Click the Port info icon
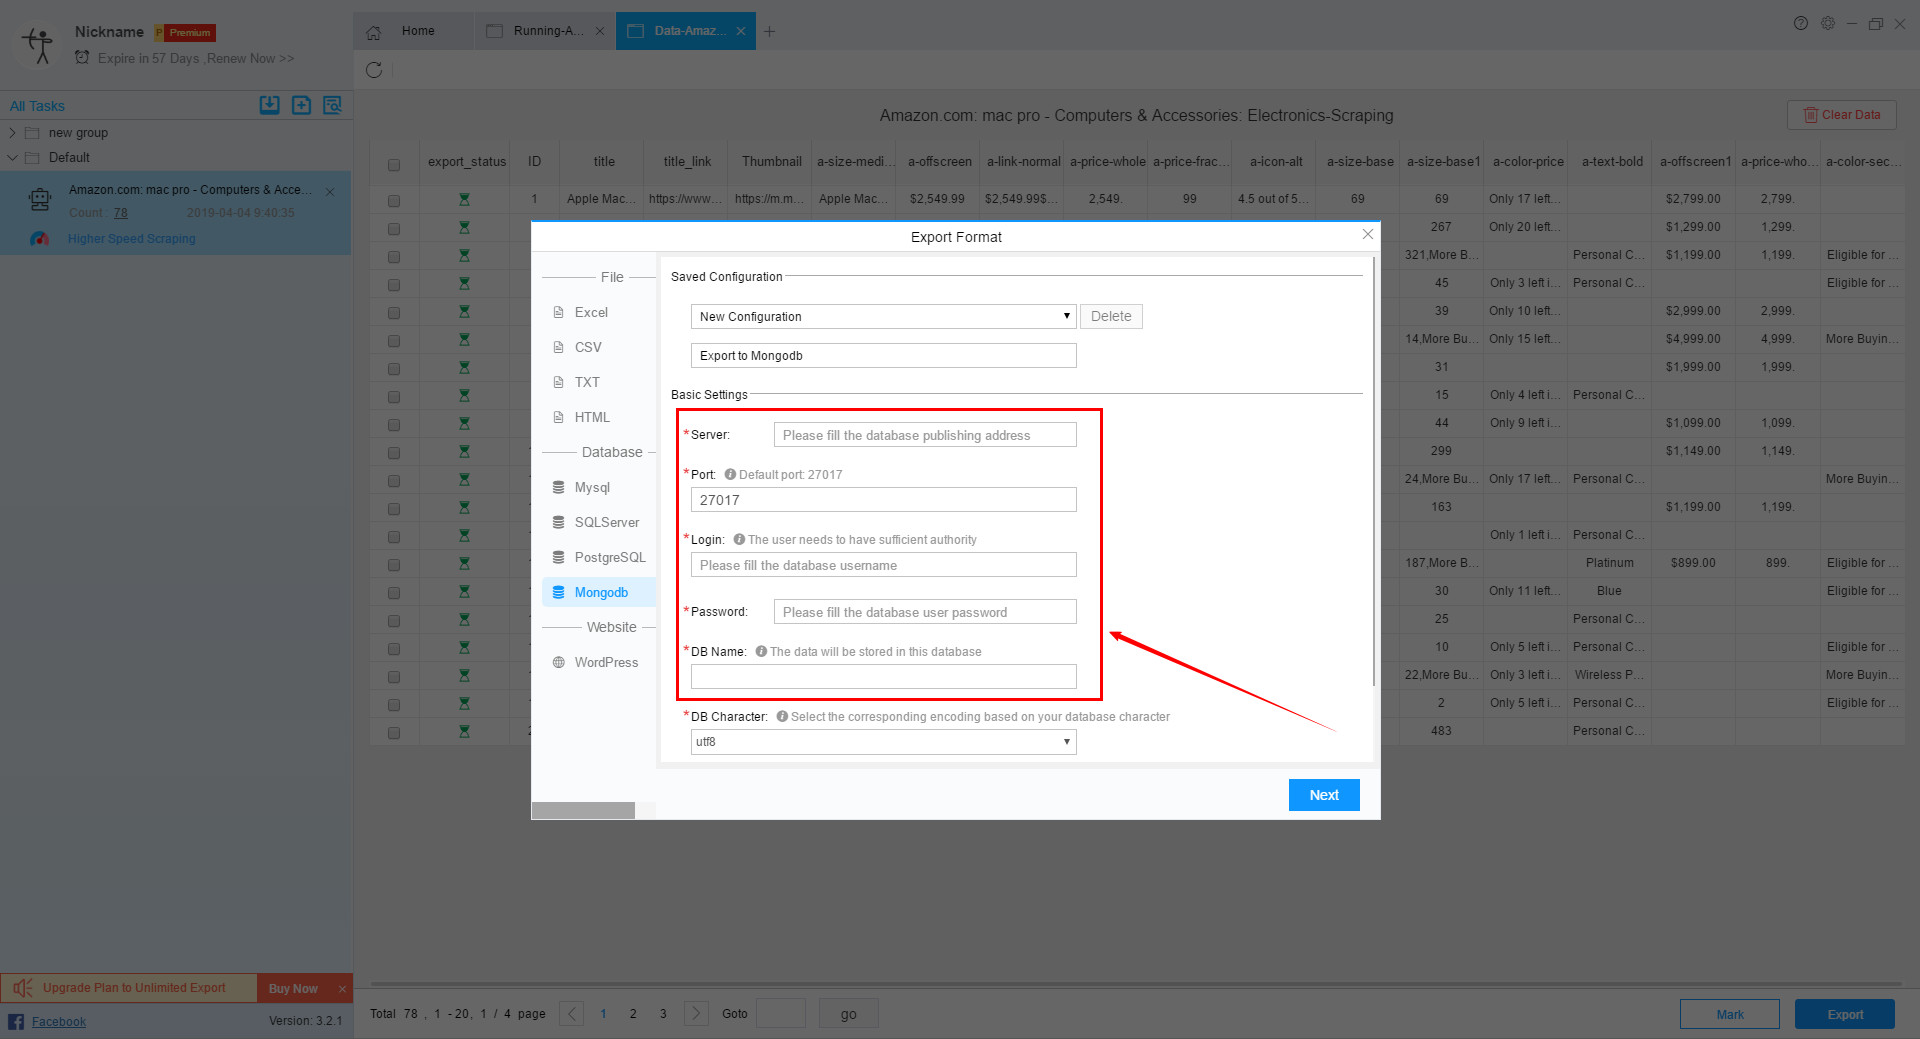The width and height of the screenshot is (1920, 1039). tap(730, 475)
